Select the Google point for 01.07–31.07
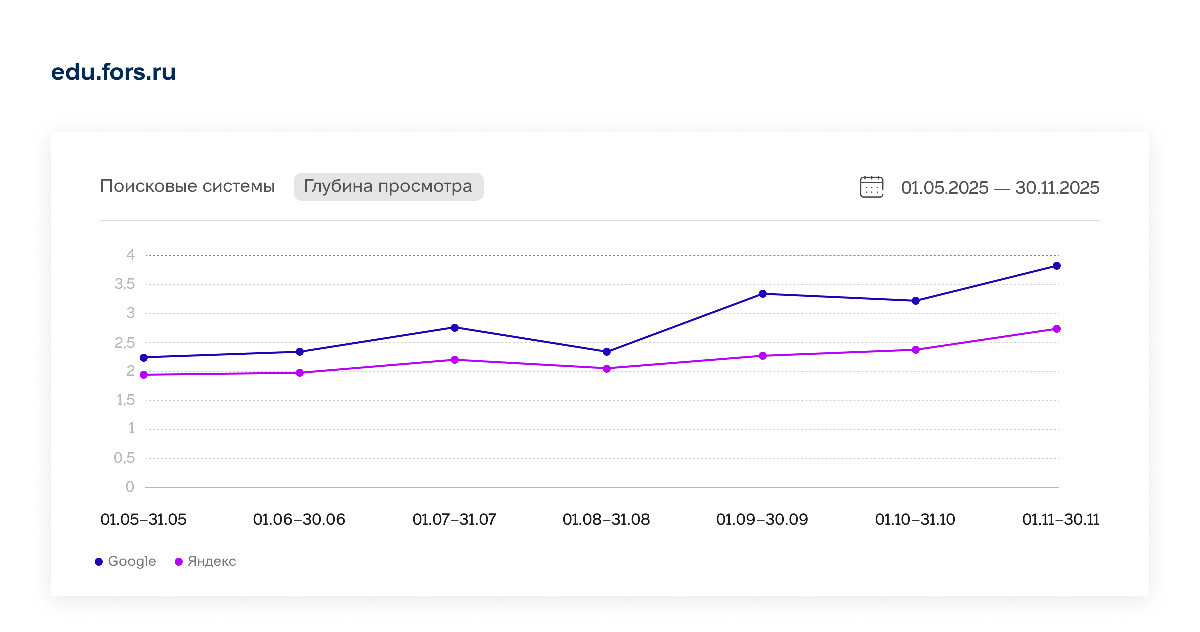The height and width of the screenshot is (632, 1200). point(455,328)
